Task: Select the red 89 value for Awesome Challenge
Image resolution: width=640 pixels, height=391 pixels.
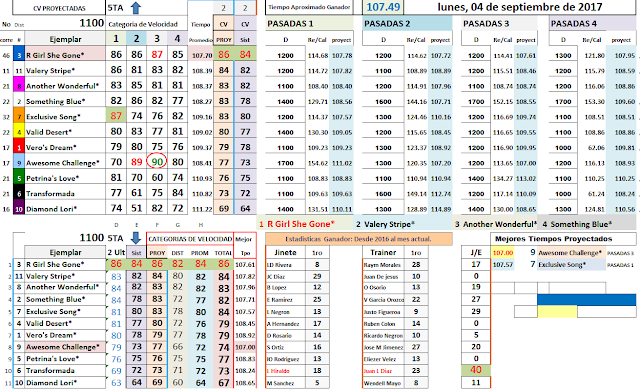Action: pos(137,162)
